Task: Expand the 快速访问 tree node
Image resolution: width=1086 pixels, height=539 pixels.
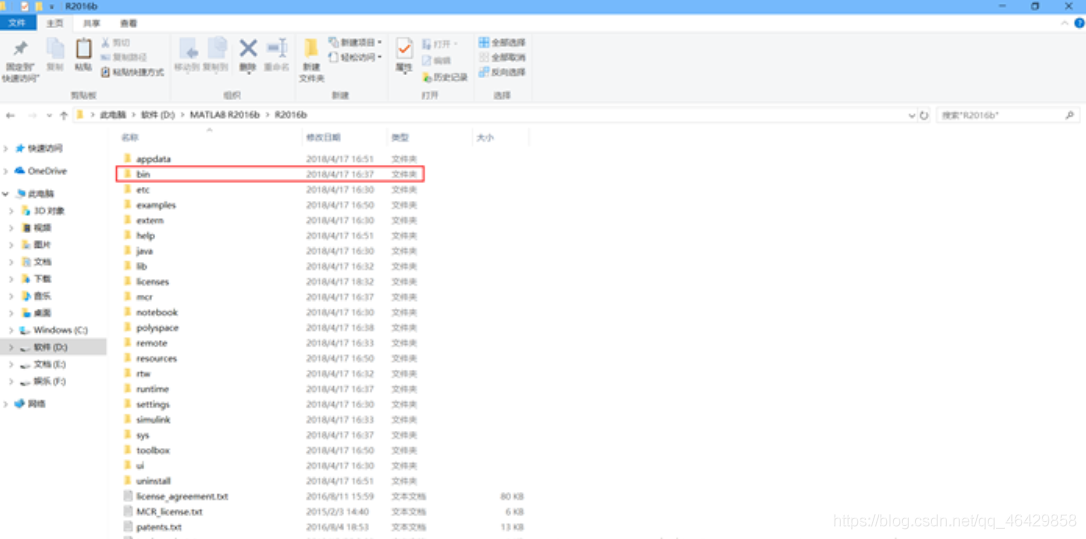Action: pos(6,148)
